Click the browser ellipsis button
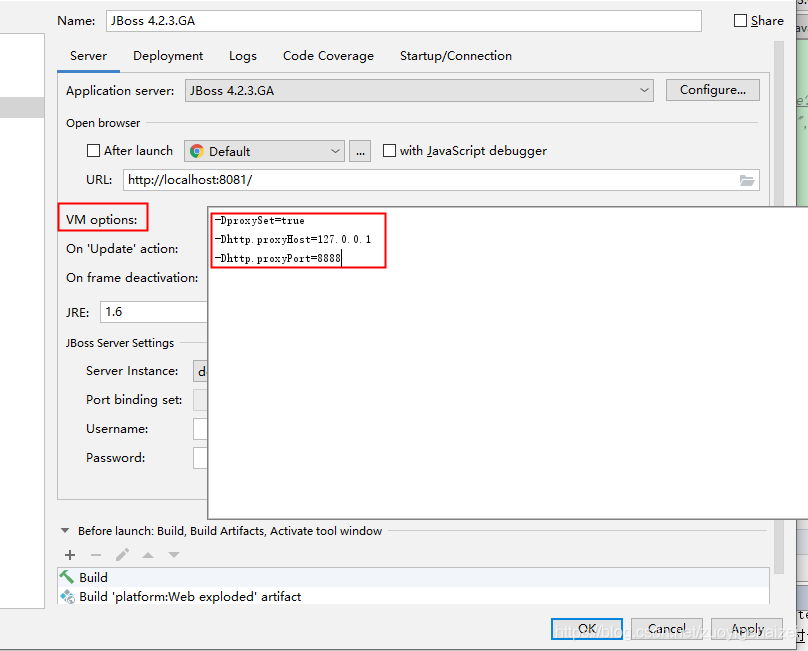The height and width of the screenshot is (651, 808). 360,151
